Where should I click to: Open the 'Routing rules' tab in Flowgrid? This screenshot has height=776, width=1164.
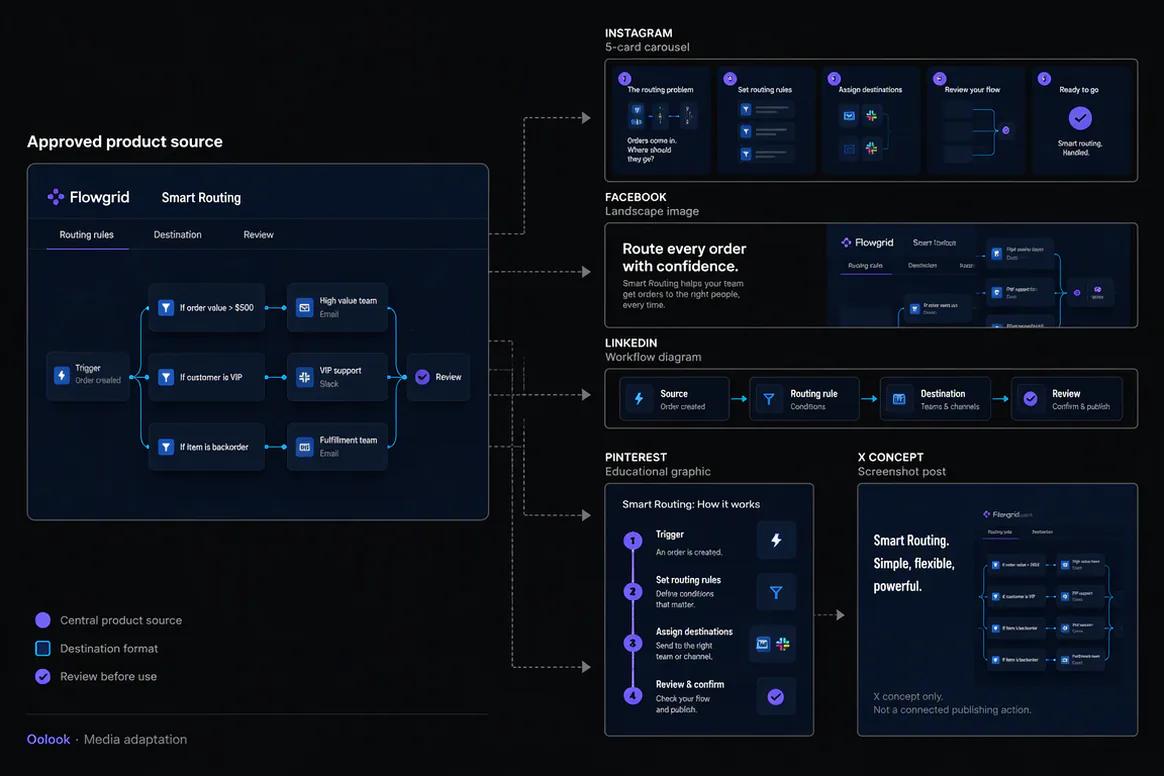87,235
